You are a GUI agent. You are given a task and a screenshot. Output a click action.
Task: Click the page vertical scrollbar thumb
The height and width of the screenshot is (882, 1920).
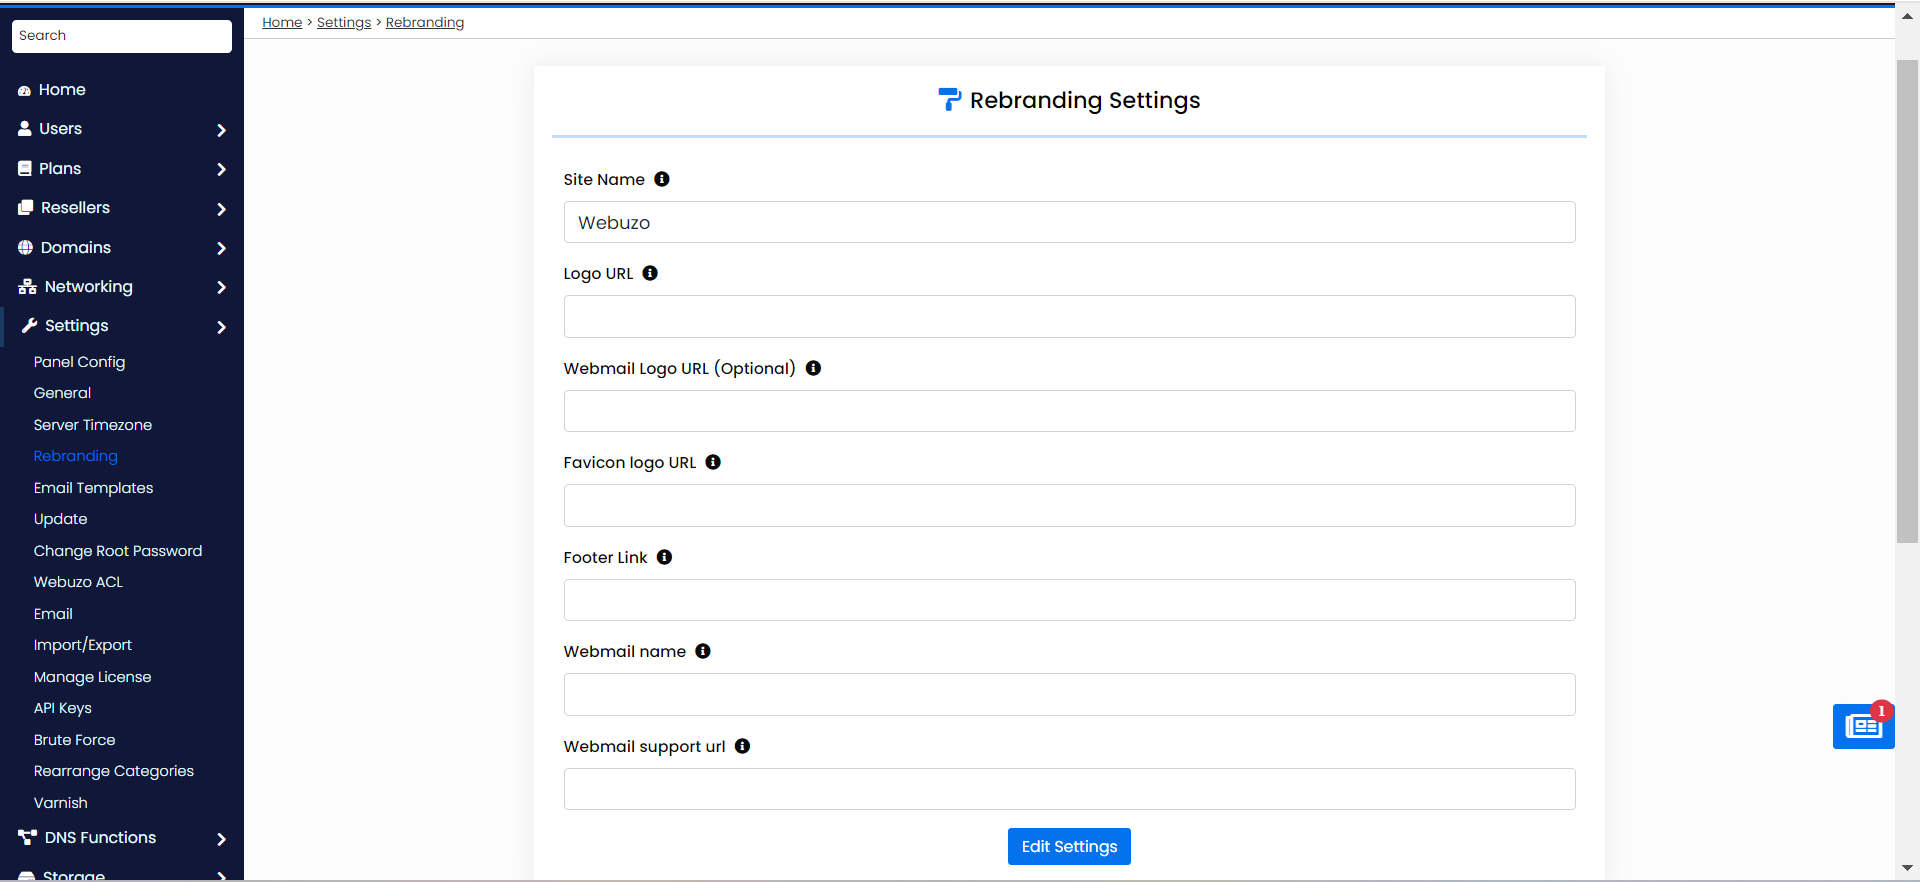coord(1907,300)
